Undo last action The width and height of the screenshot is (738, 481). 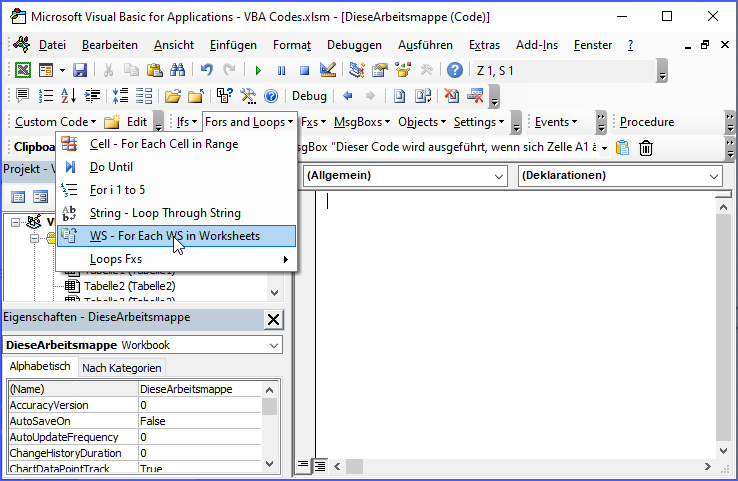pyautogui.click(x=206, y=71)
